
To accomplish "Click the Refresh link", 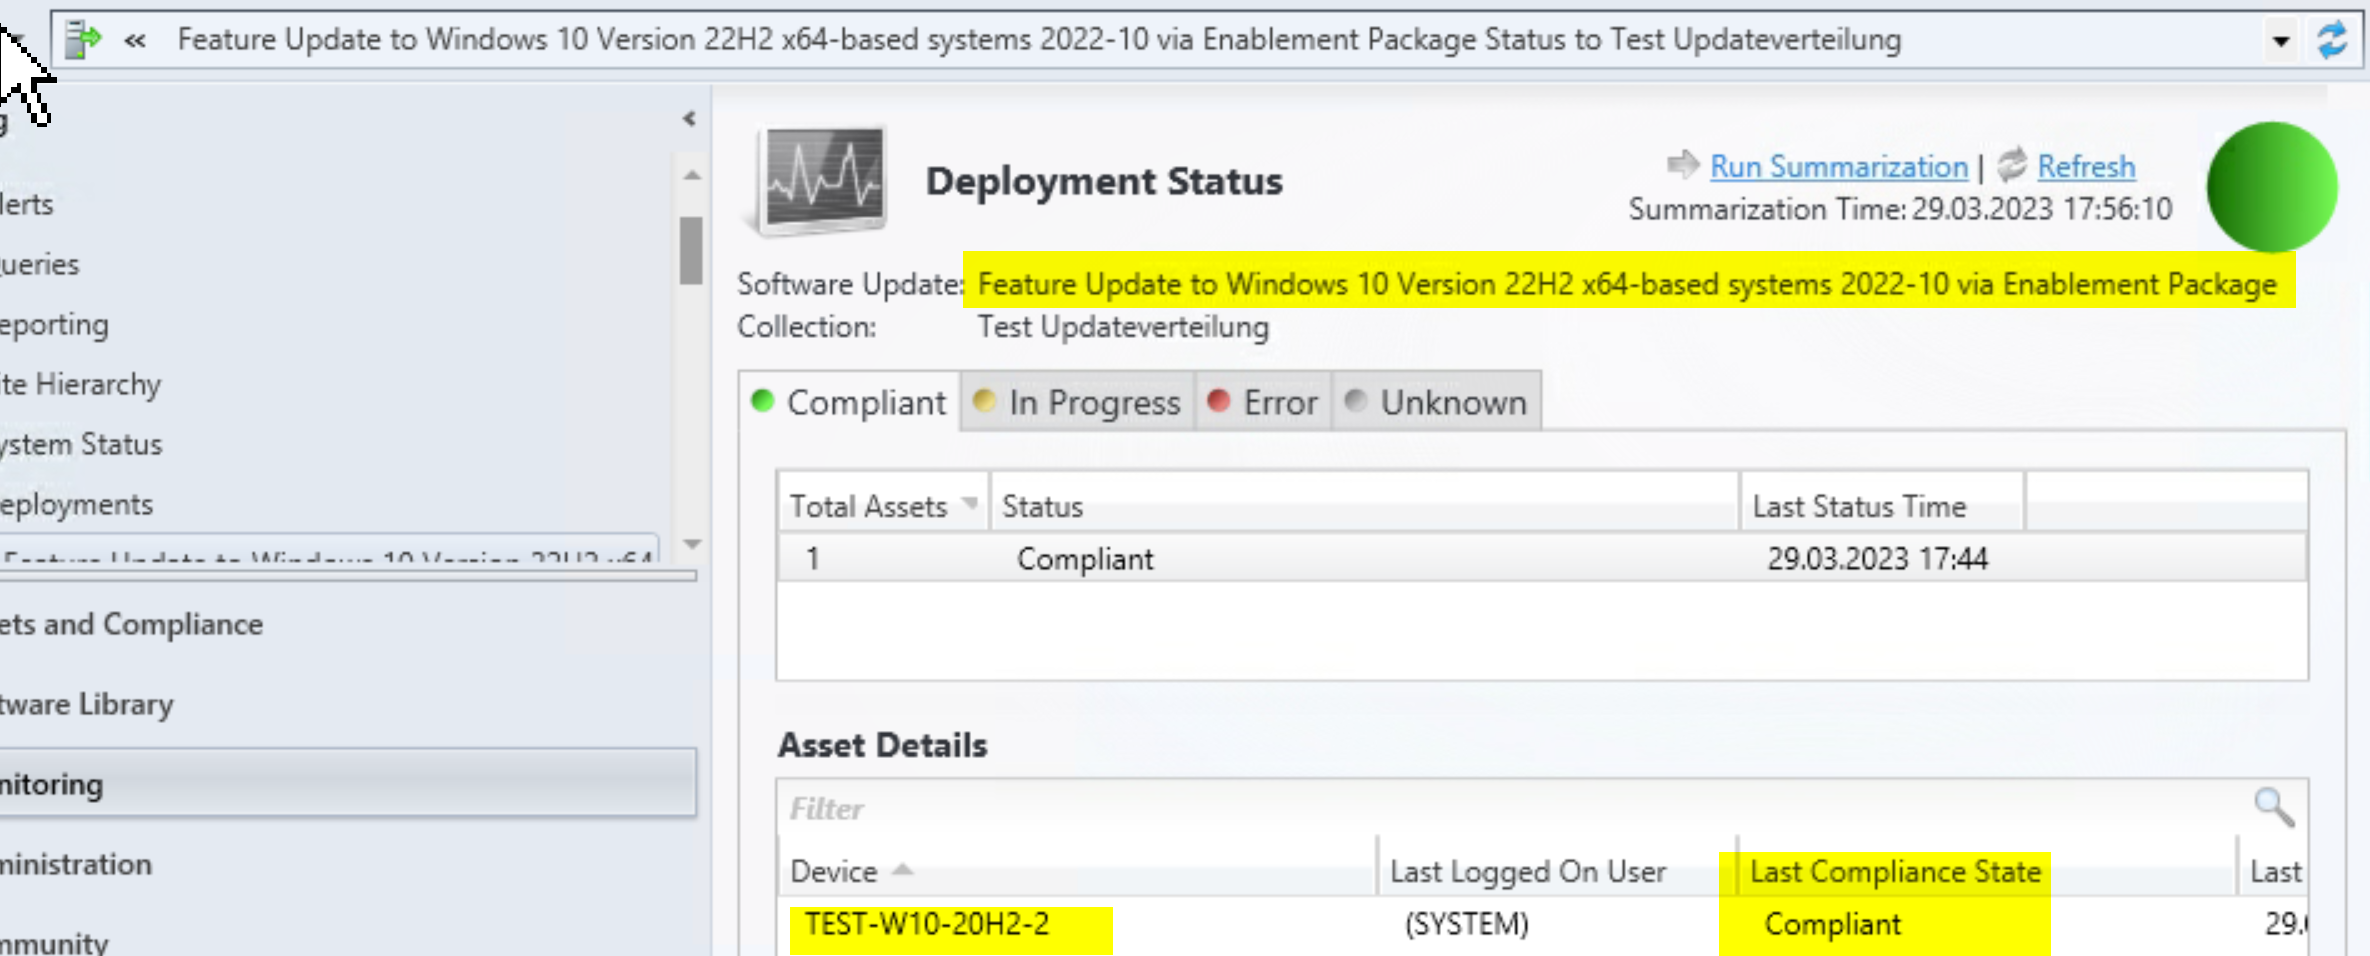I will tap(2086, 166).
